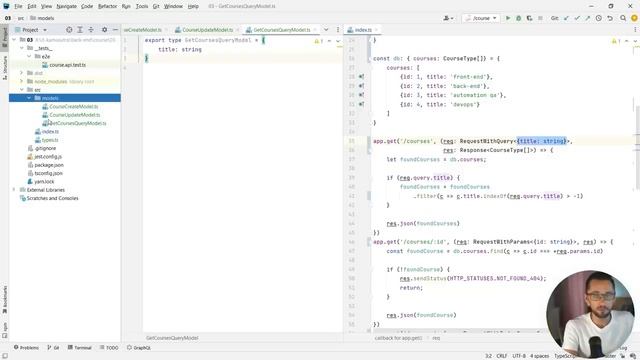
Task: Collapse the models folder
Action: click(29, 98)
